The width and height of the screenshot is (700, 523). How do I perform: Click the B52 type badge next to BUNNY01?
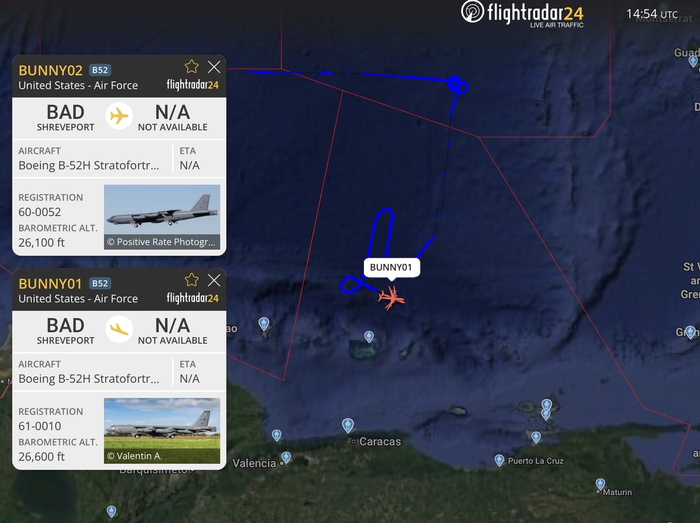(100, 283)
